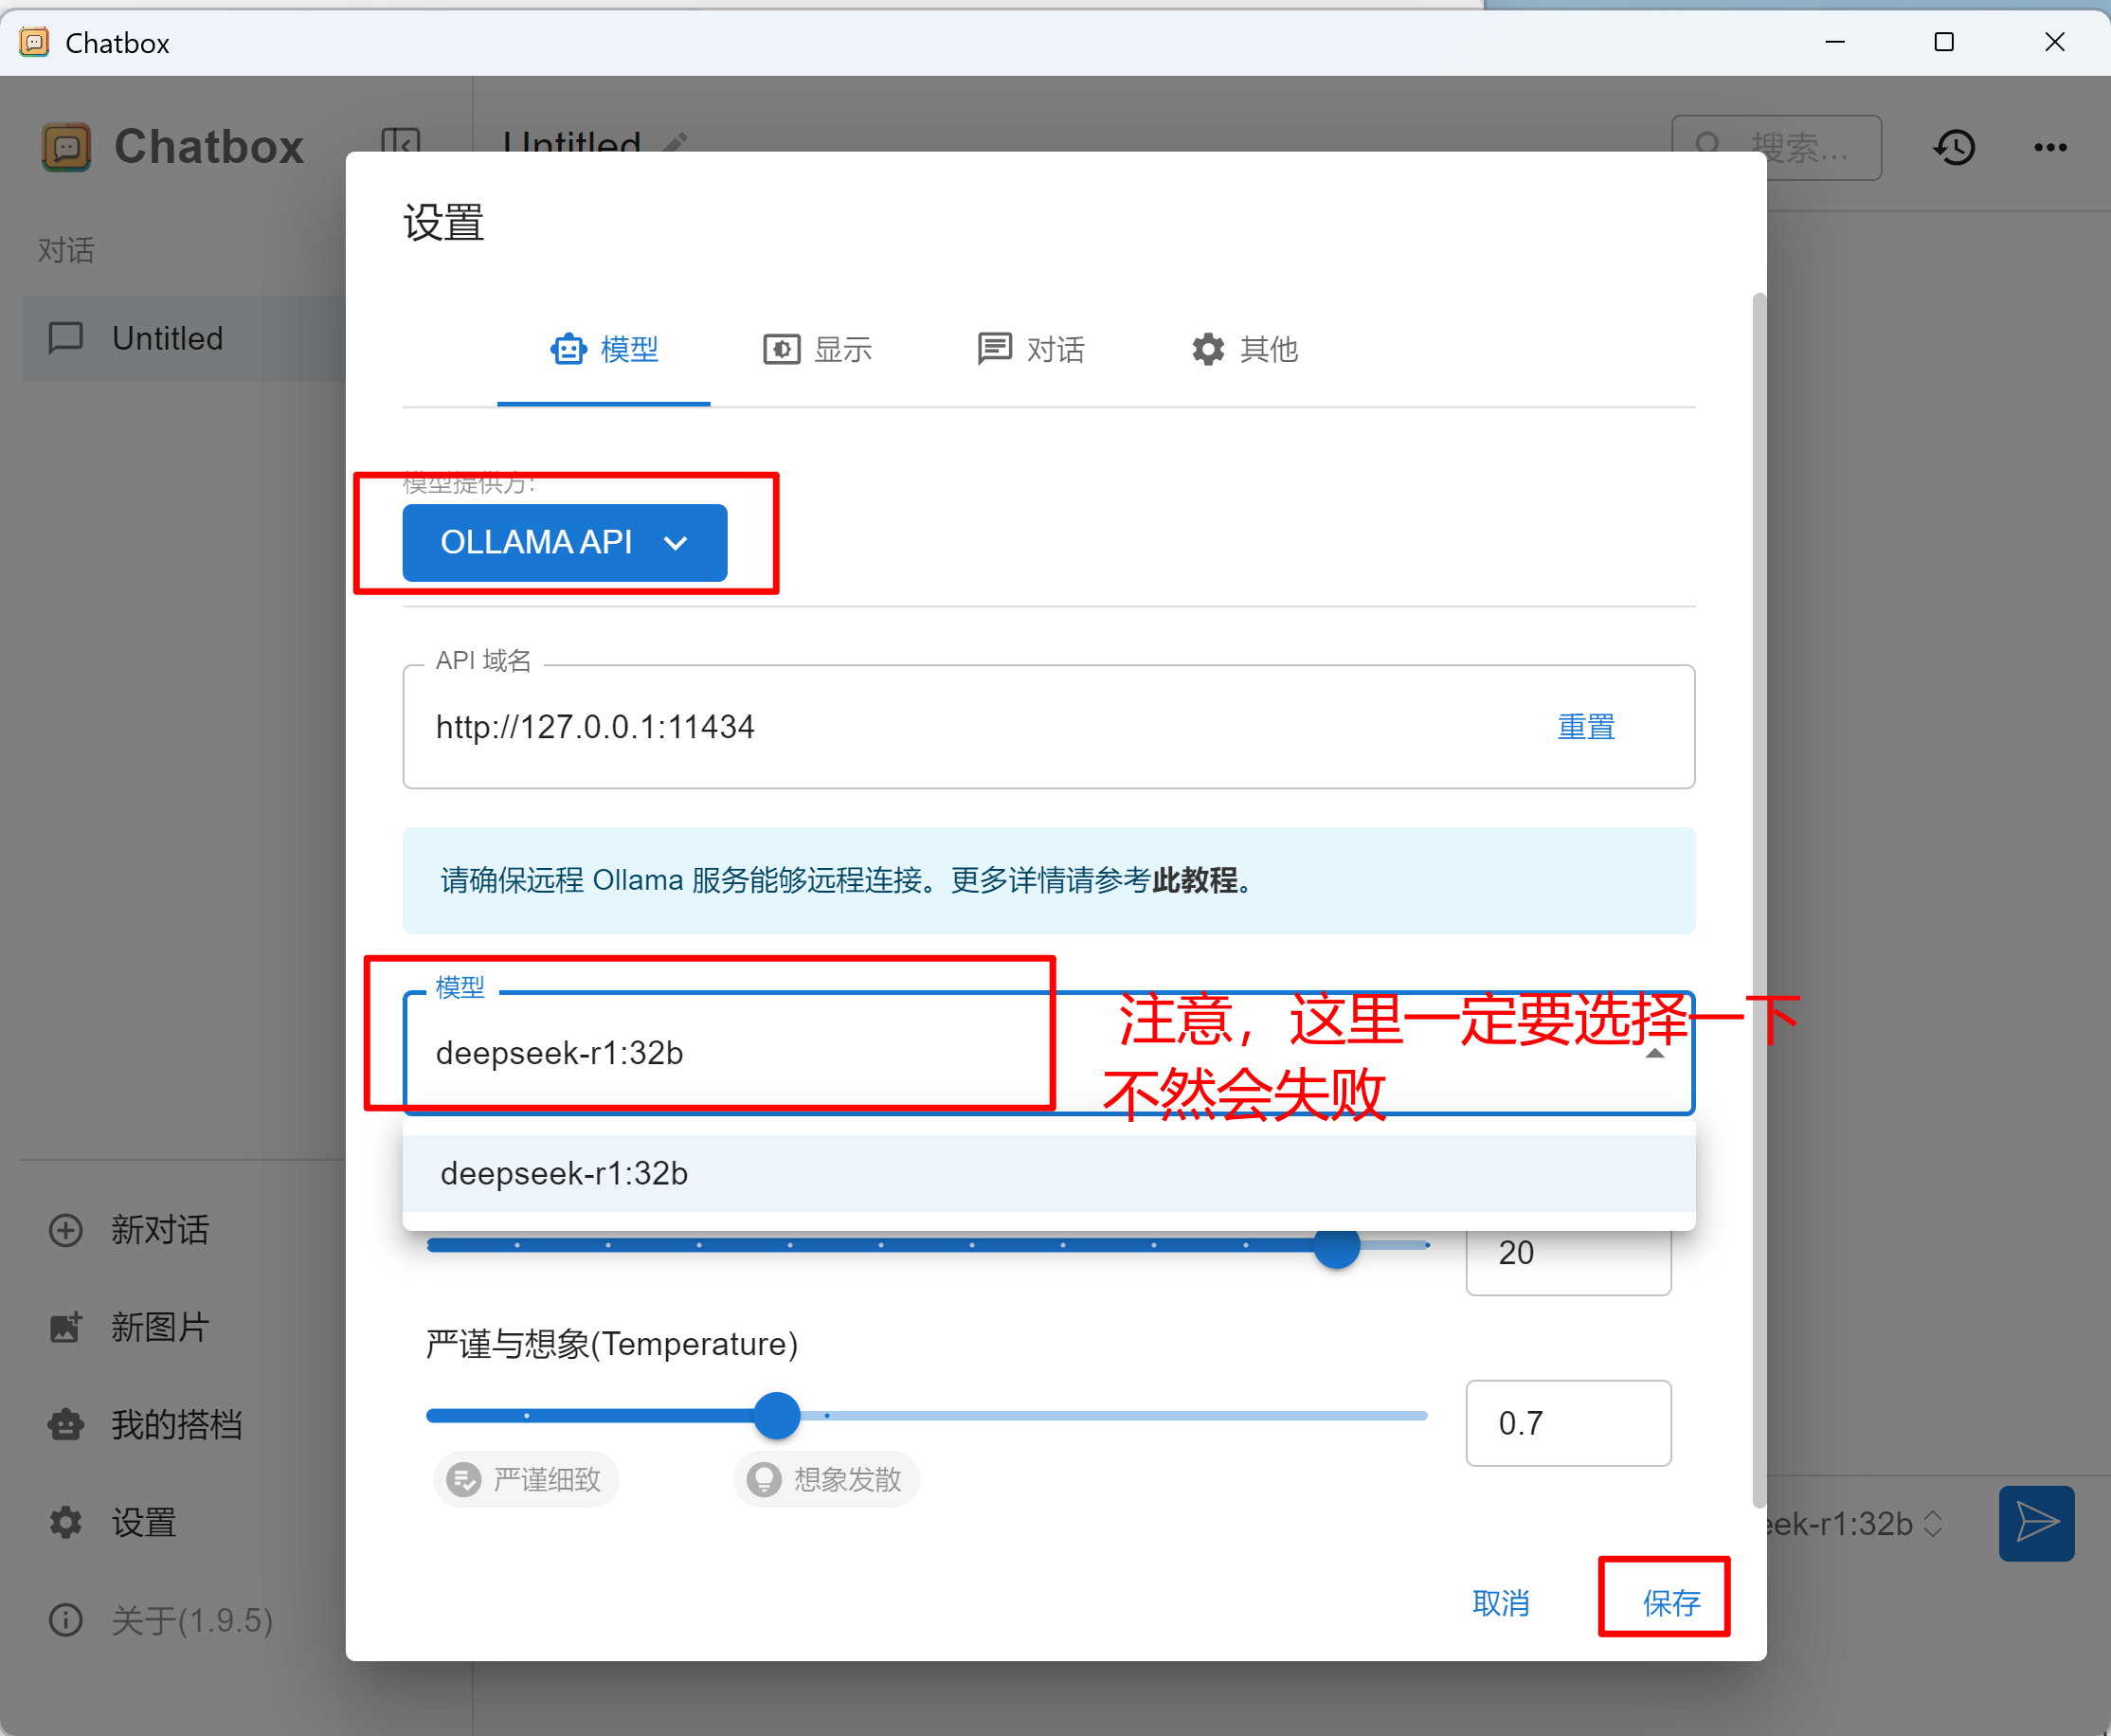Click the settings dialog scrollbar
Viewport: 2111px width, 1736px height.
click(1759, 900)
